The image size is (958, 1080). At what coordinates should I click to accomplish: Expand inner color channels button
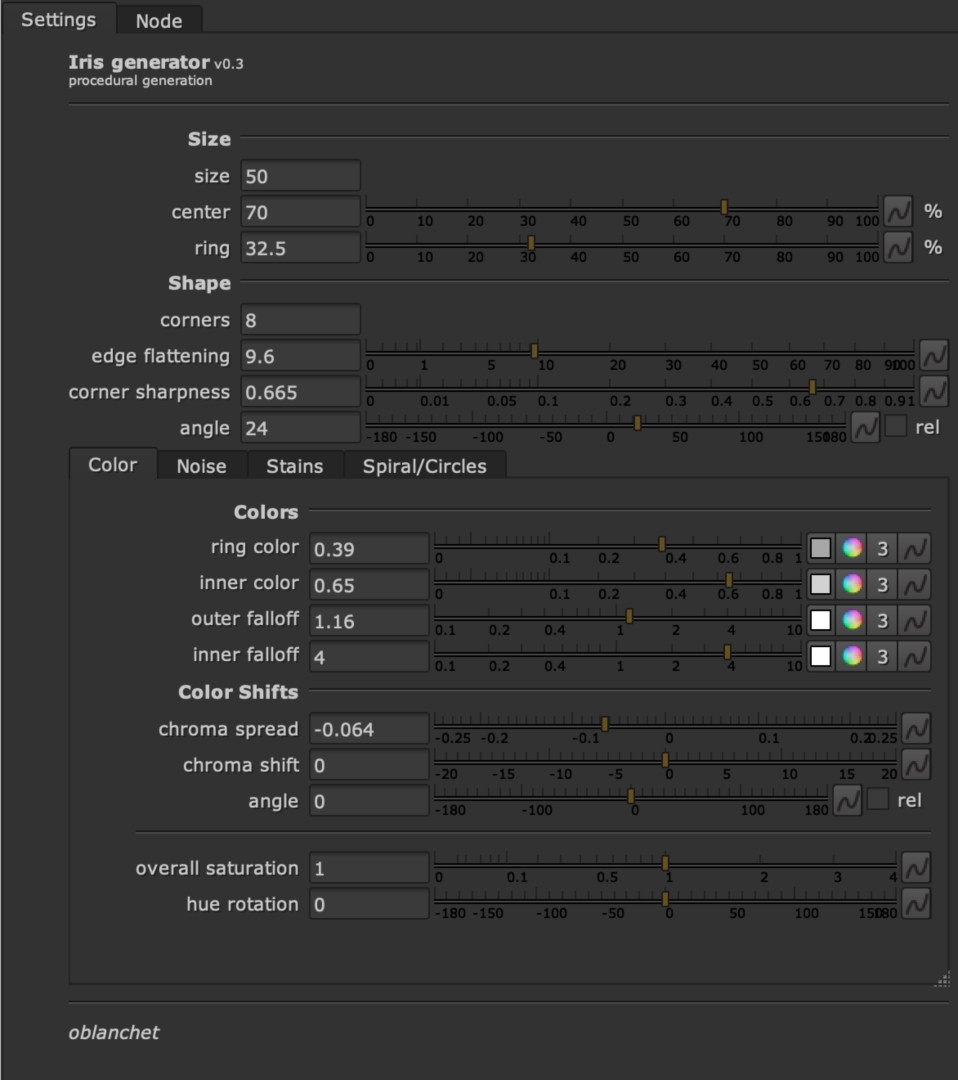(882, 585)
